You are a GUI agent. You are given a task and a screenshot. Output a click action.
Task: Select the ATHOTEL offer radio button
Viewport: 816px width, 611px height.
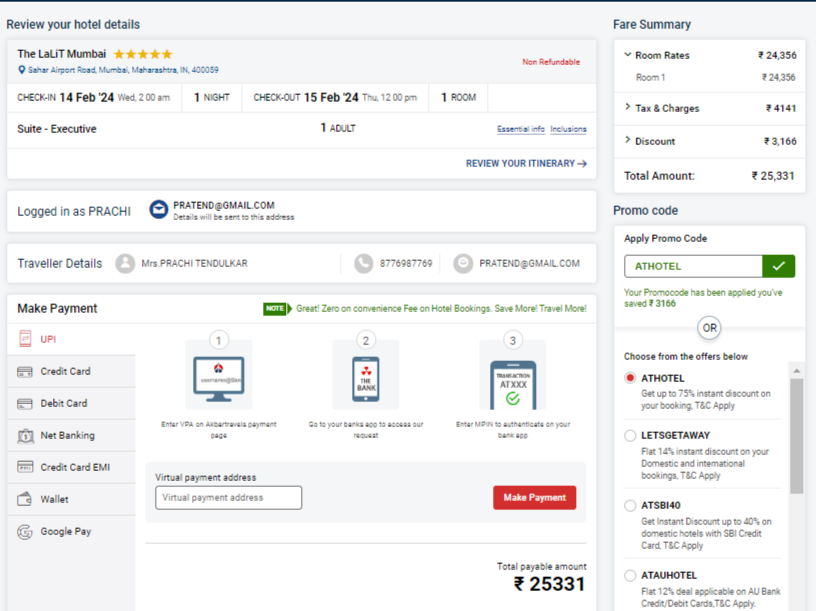tap(630, 378)
